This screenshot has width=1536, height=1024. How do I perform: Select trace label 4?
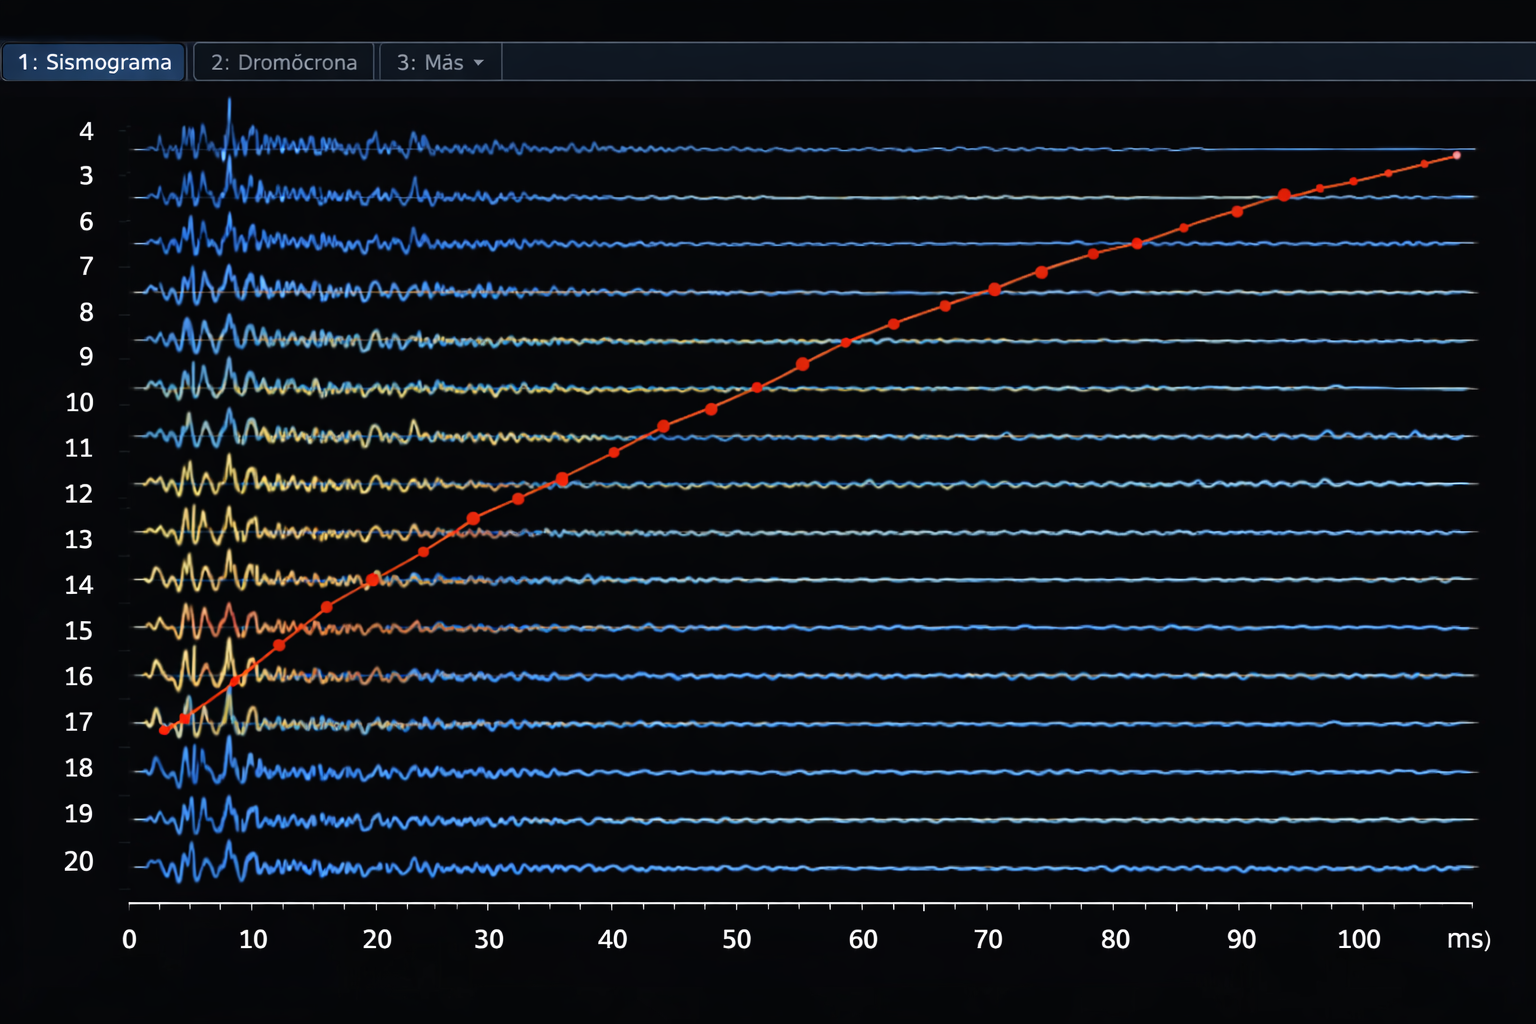pyautogui.click(x=87, y=131)
